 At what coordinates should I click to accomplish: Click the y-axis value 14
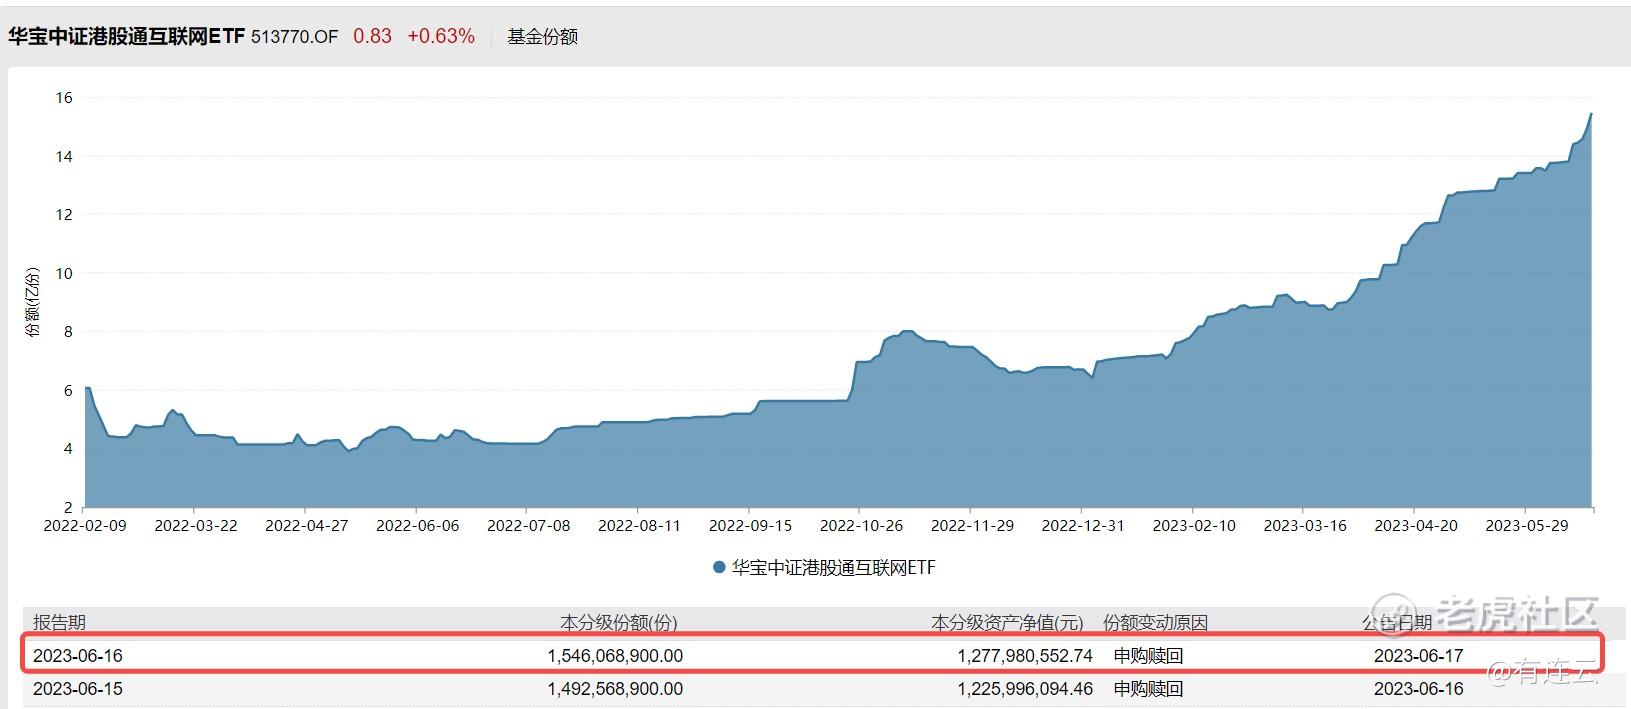coord(64,156)
